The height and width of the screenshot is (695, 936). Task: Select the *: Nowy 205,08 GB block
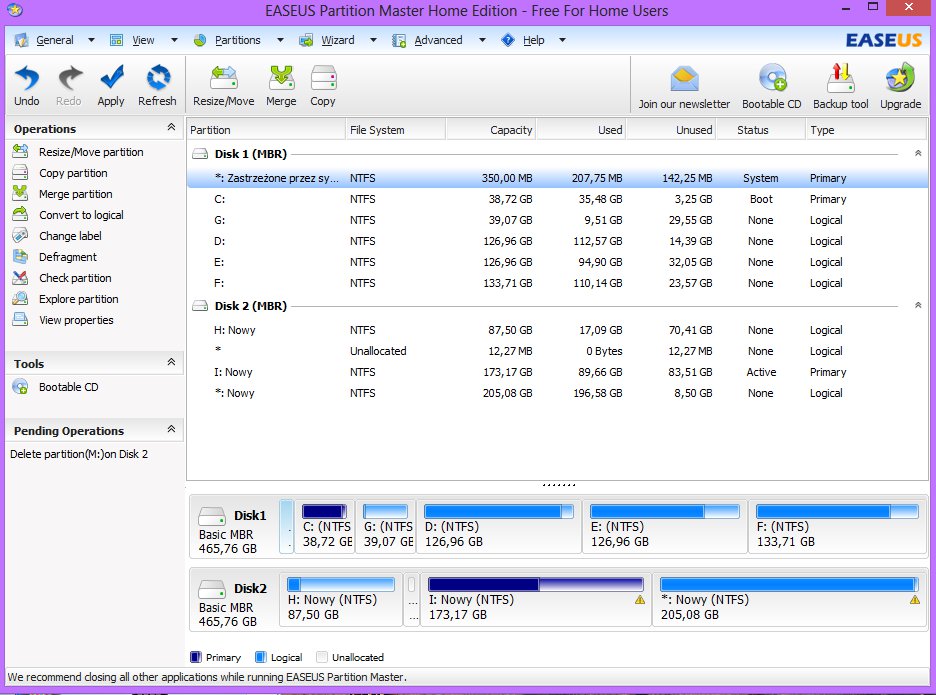point(789,600)
